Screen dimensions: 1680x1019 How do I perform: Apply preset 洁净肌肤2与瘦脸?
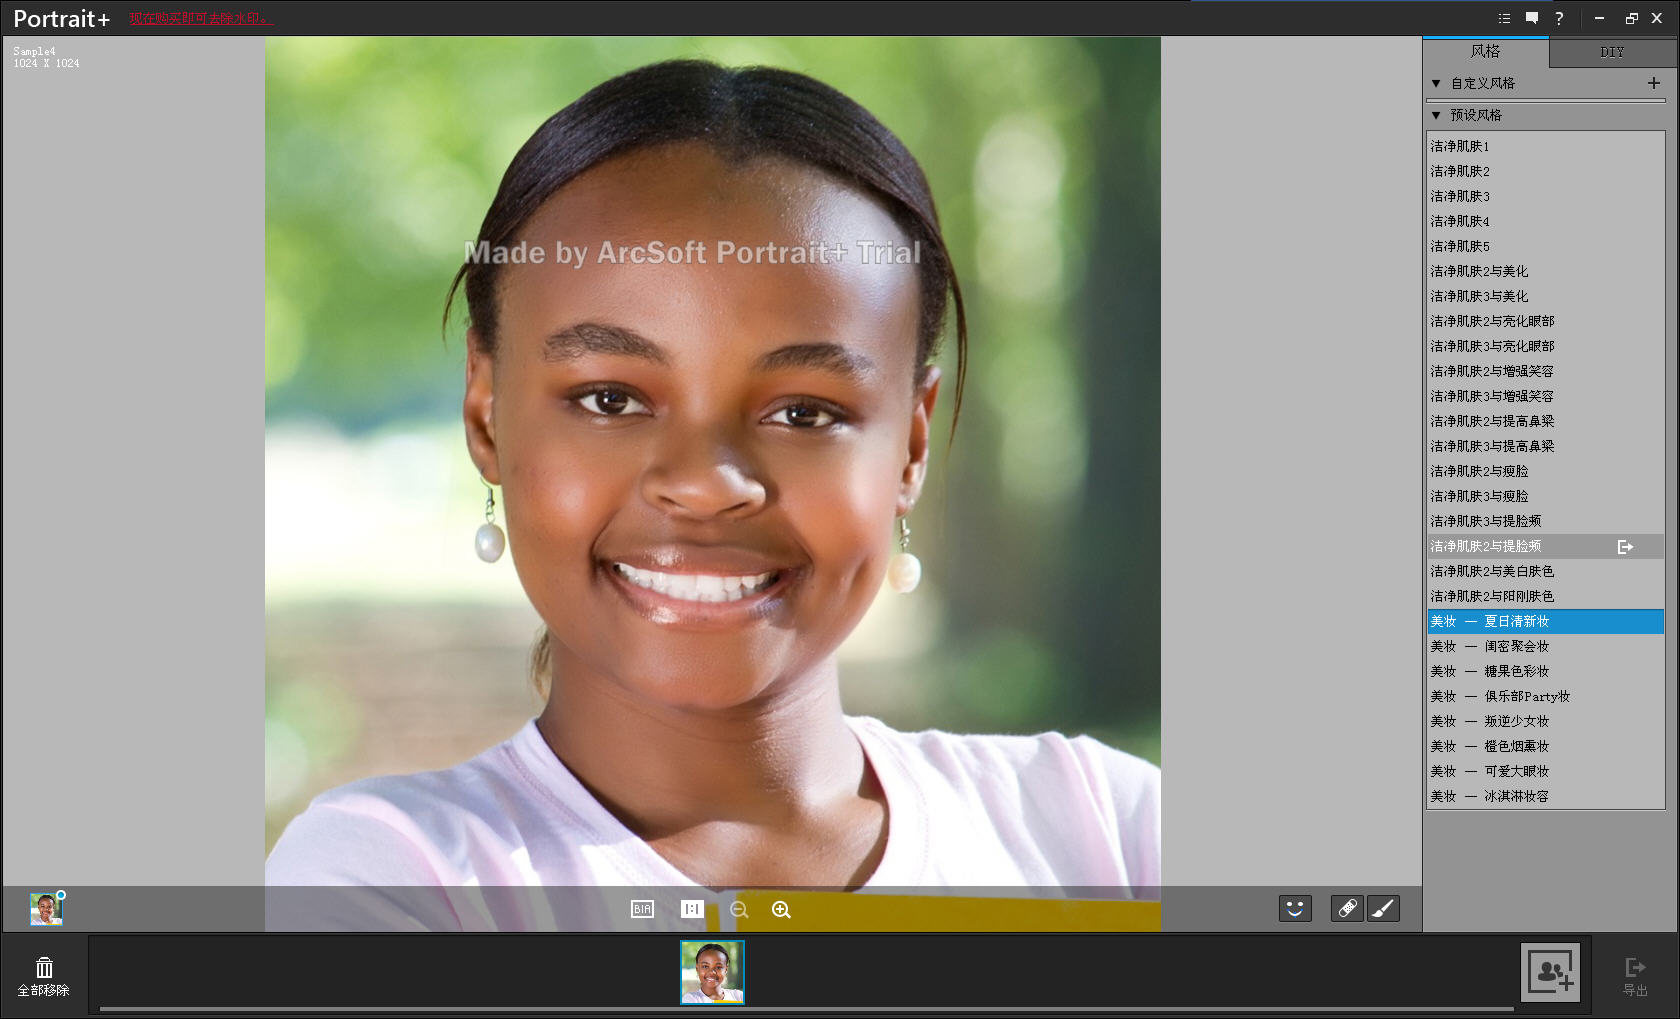1545,471
